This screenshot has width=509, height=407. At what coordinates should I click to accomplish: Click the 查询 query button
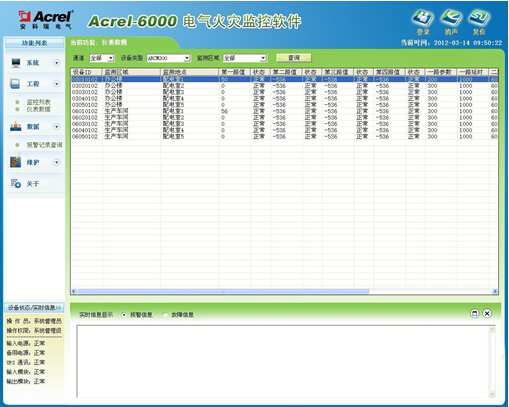pyautogui.click(x=294, y=58)
